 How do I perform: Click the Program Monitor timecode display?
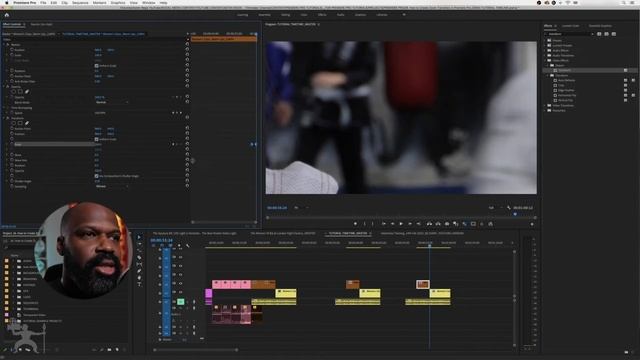click(x=277, y=208)
